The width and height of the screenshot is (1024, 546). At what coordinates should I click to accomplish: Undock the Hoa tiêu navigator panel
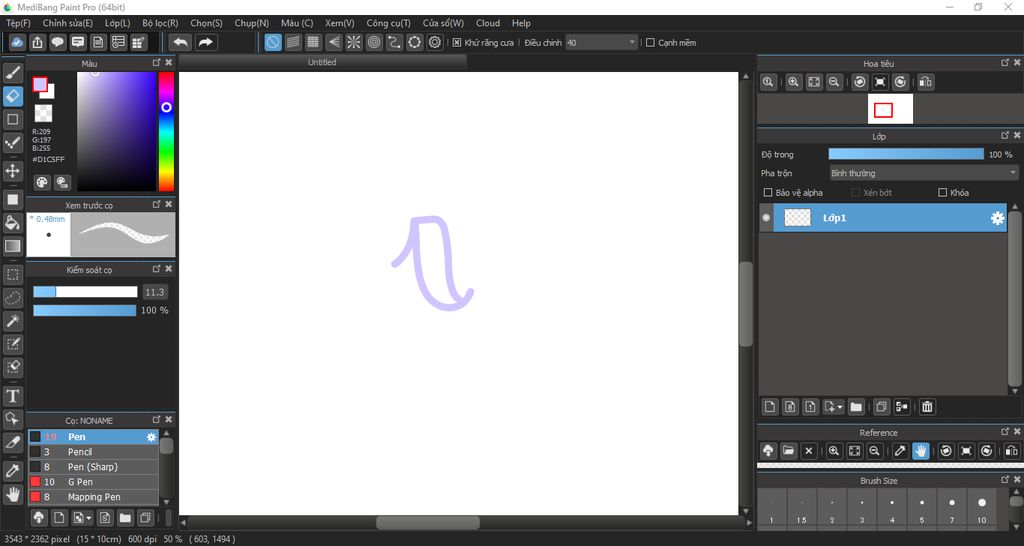point(1004,63)
